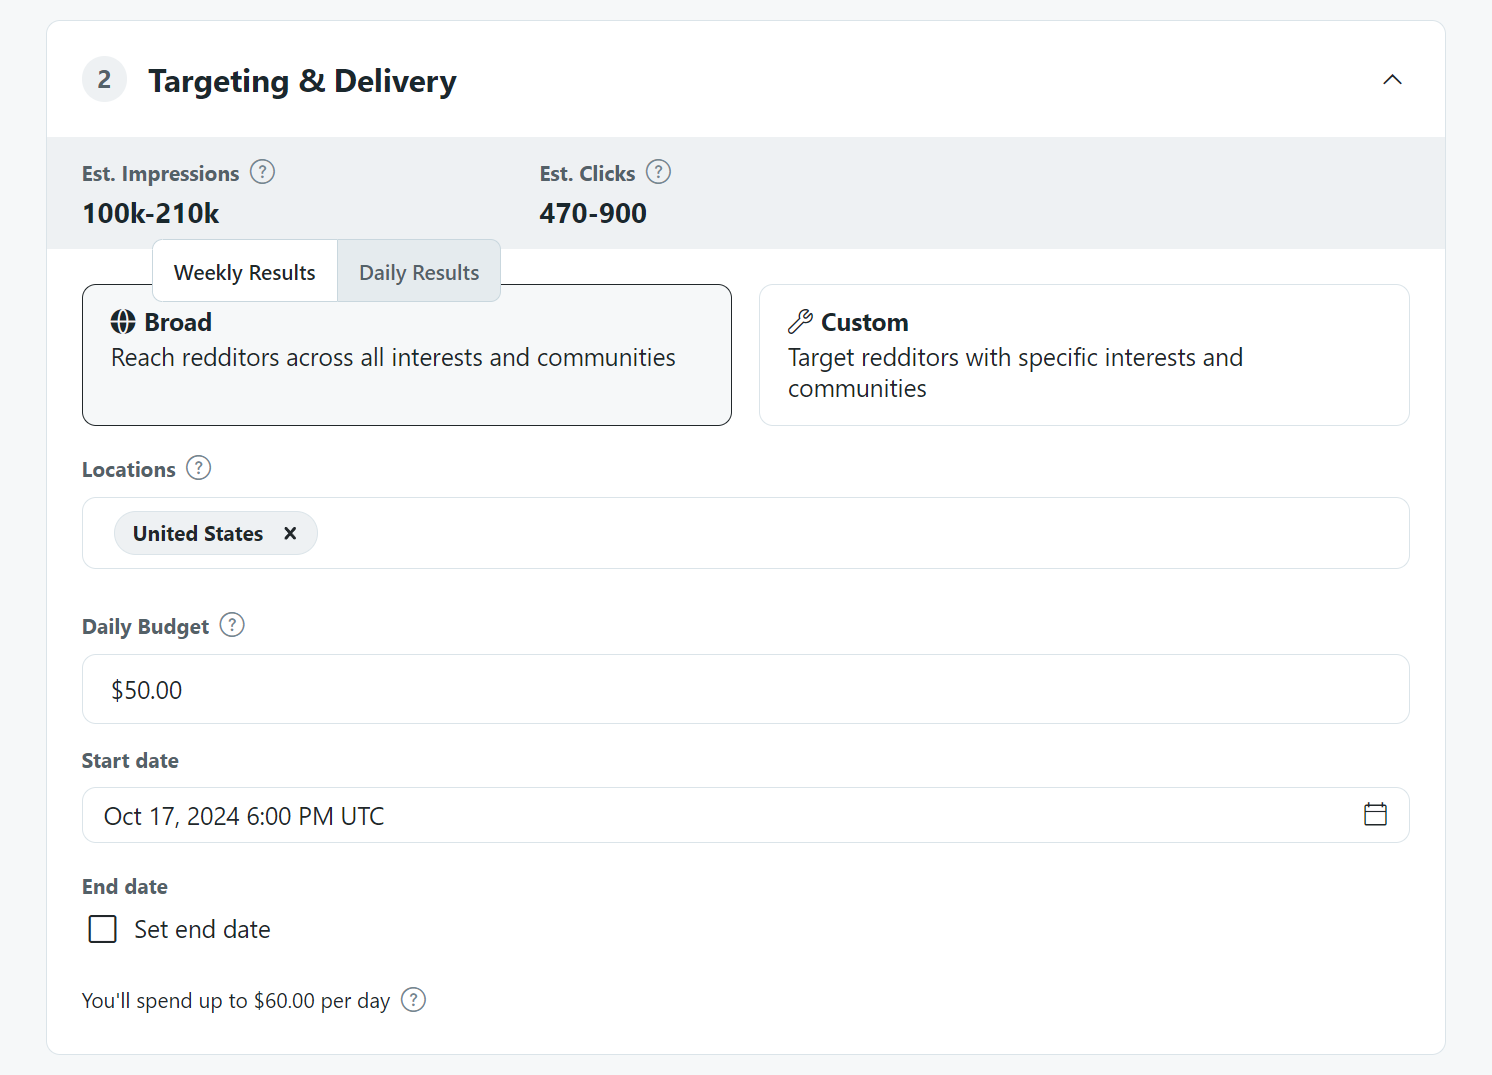Screen dimensions: 1492x1075
Task: Select the Broad targeting card
Action: pos(407,355)
